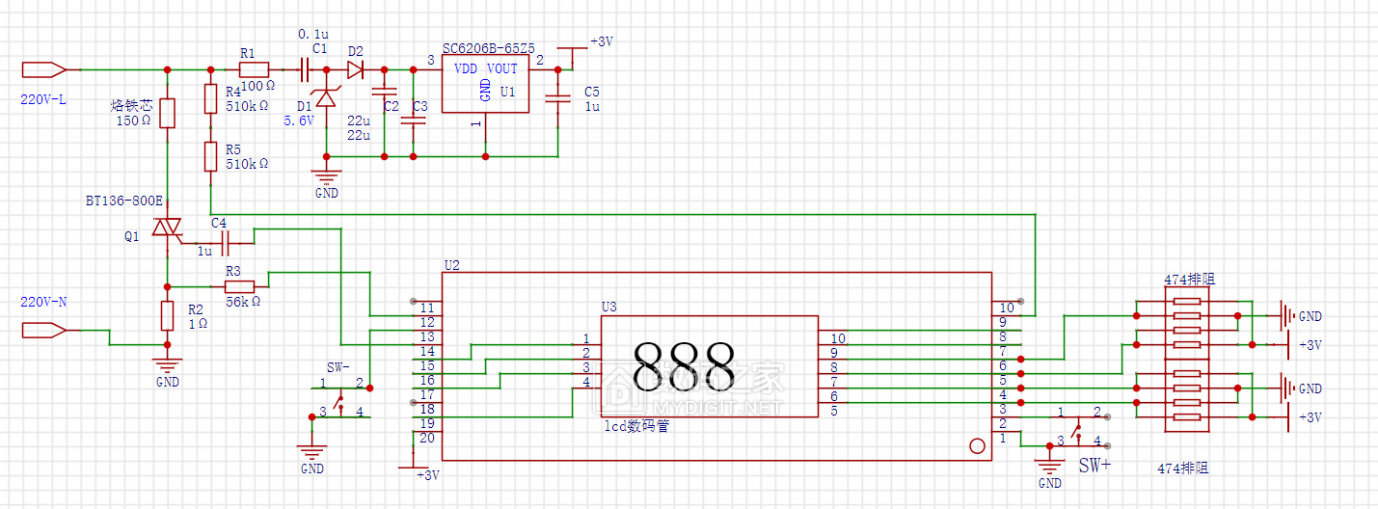Select zener diode D1 5.6V

[x=325, y=101]
